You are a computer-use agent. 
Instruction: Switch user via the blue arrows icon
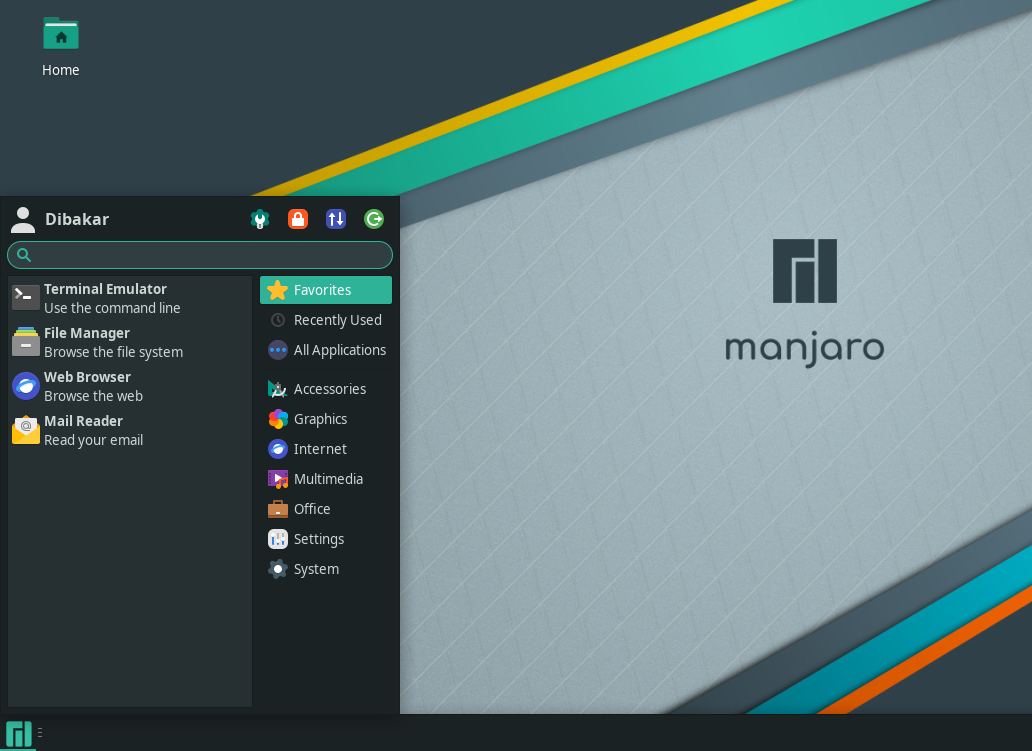[336, 219]
